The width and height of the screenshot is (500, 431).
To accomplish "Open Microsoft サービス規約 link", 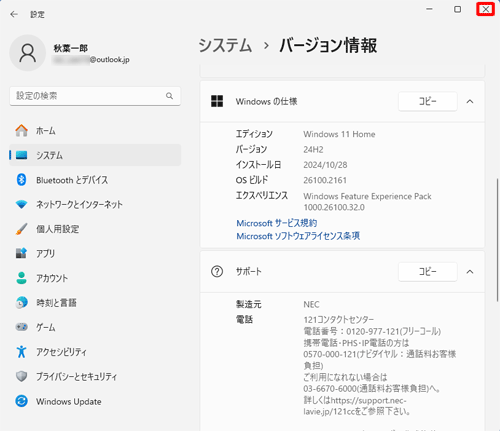I will point(277,223).
